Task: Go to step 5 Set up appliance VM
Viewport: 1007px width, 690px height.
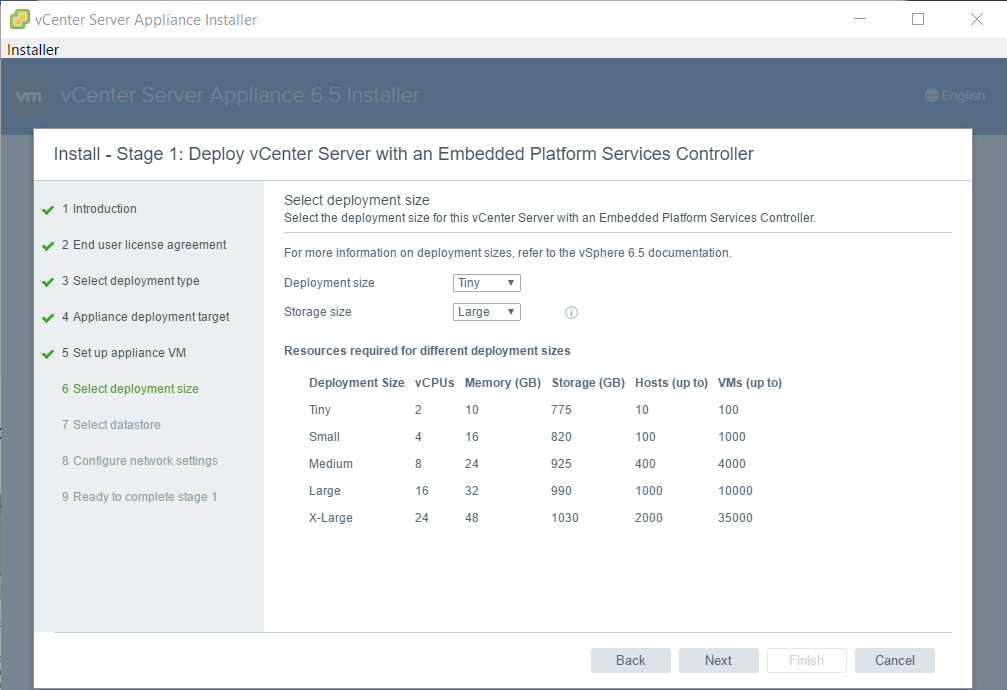Action: pos(124,353)
